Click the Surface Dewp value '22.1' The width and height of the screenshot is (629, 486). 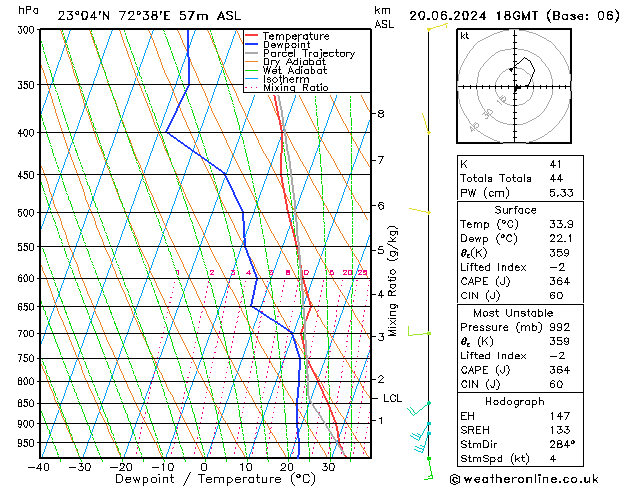(561, 239)
